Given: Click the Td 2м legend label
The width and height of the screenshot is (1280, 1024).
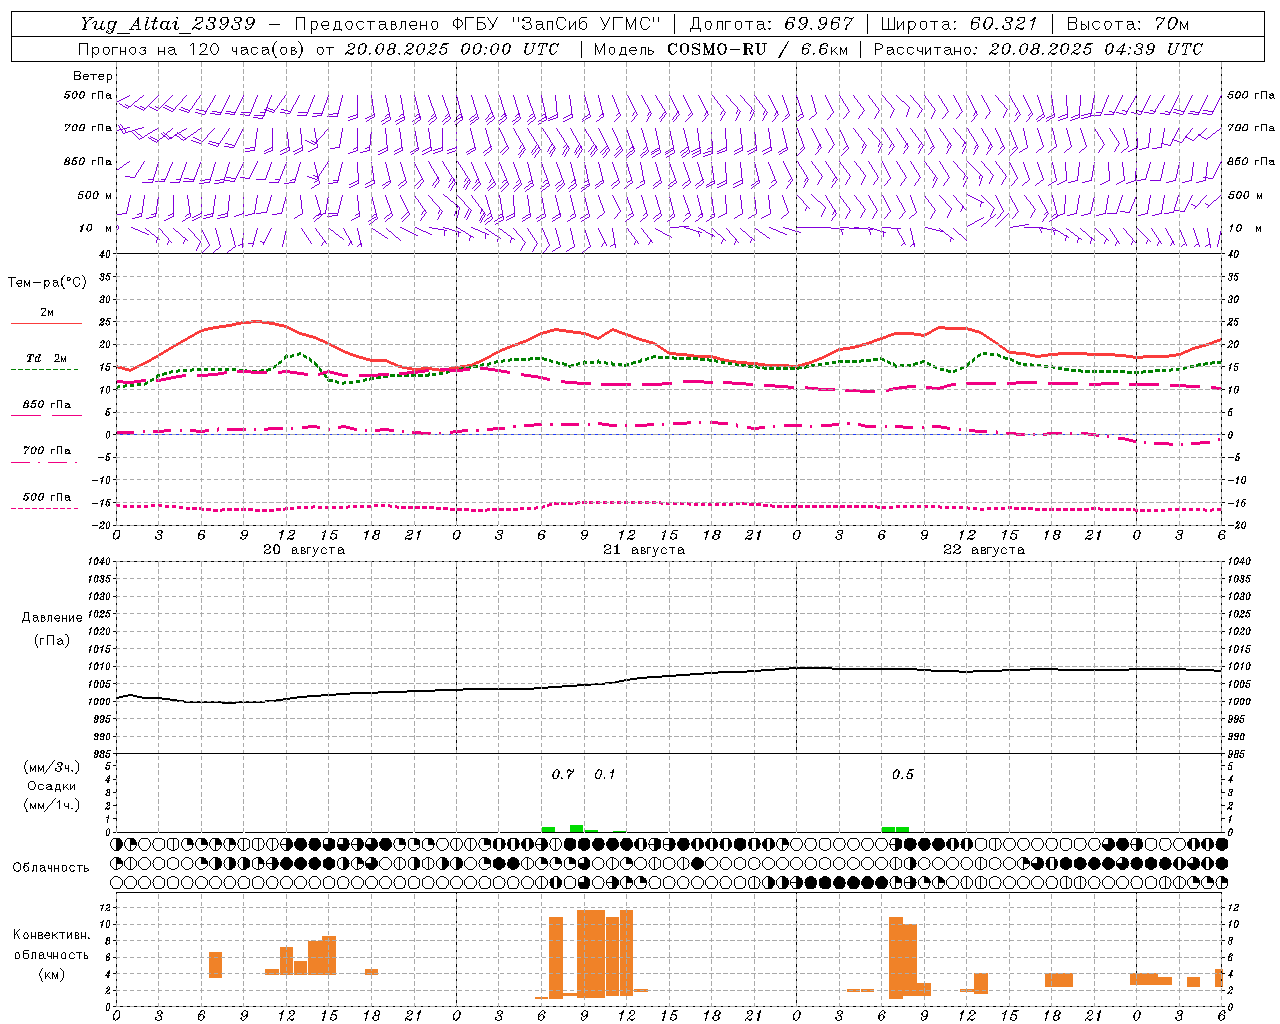Looking at the screenshot, I should [47, 358].
